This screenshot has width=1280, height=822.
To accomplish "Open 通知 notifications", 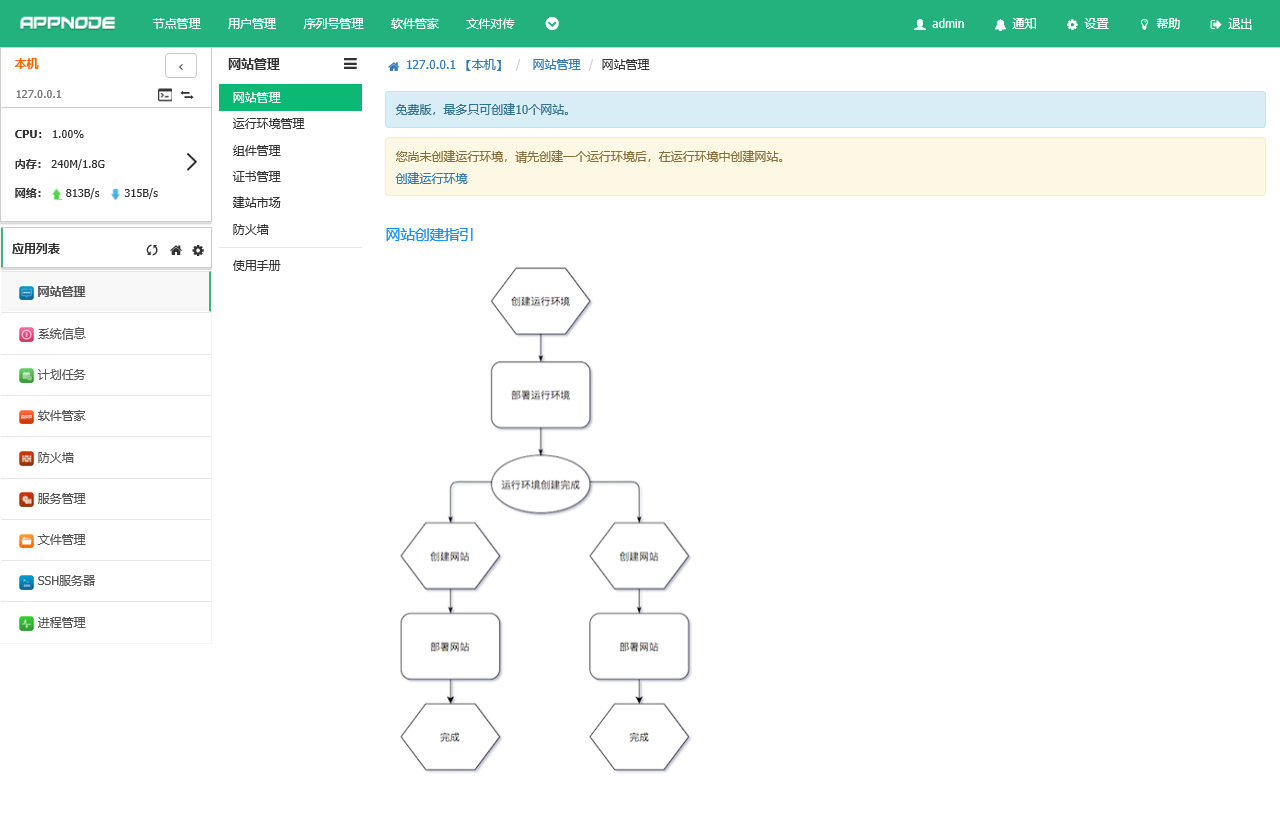I will [1015, 24].
